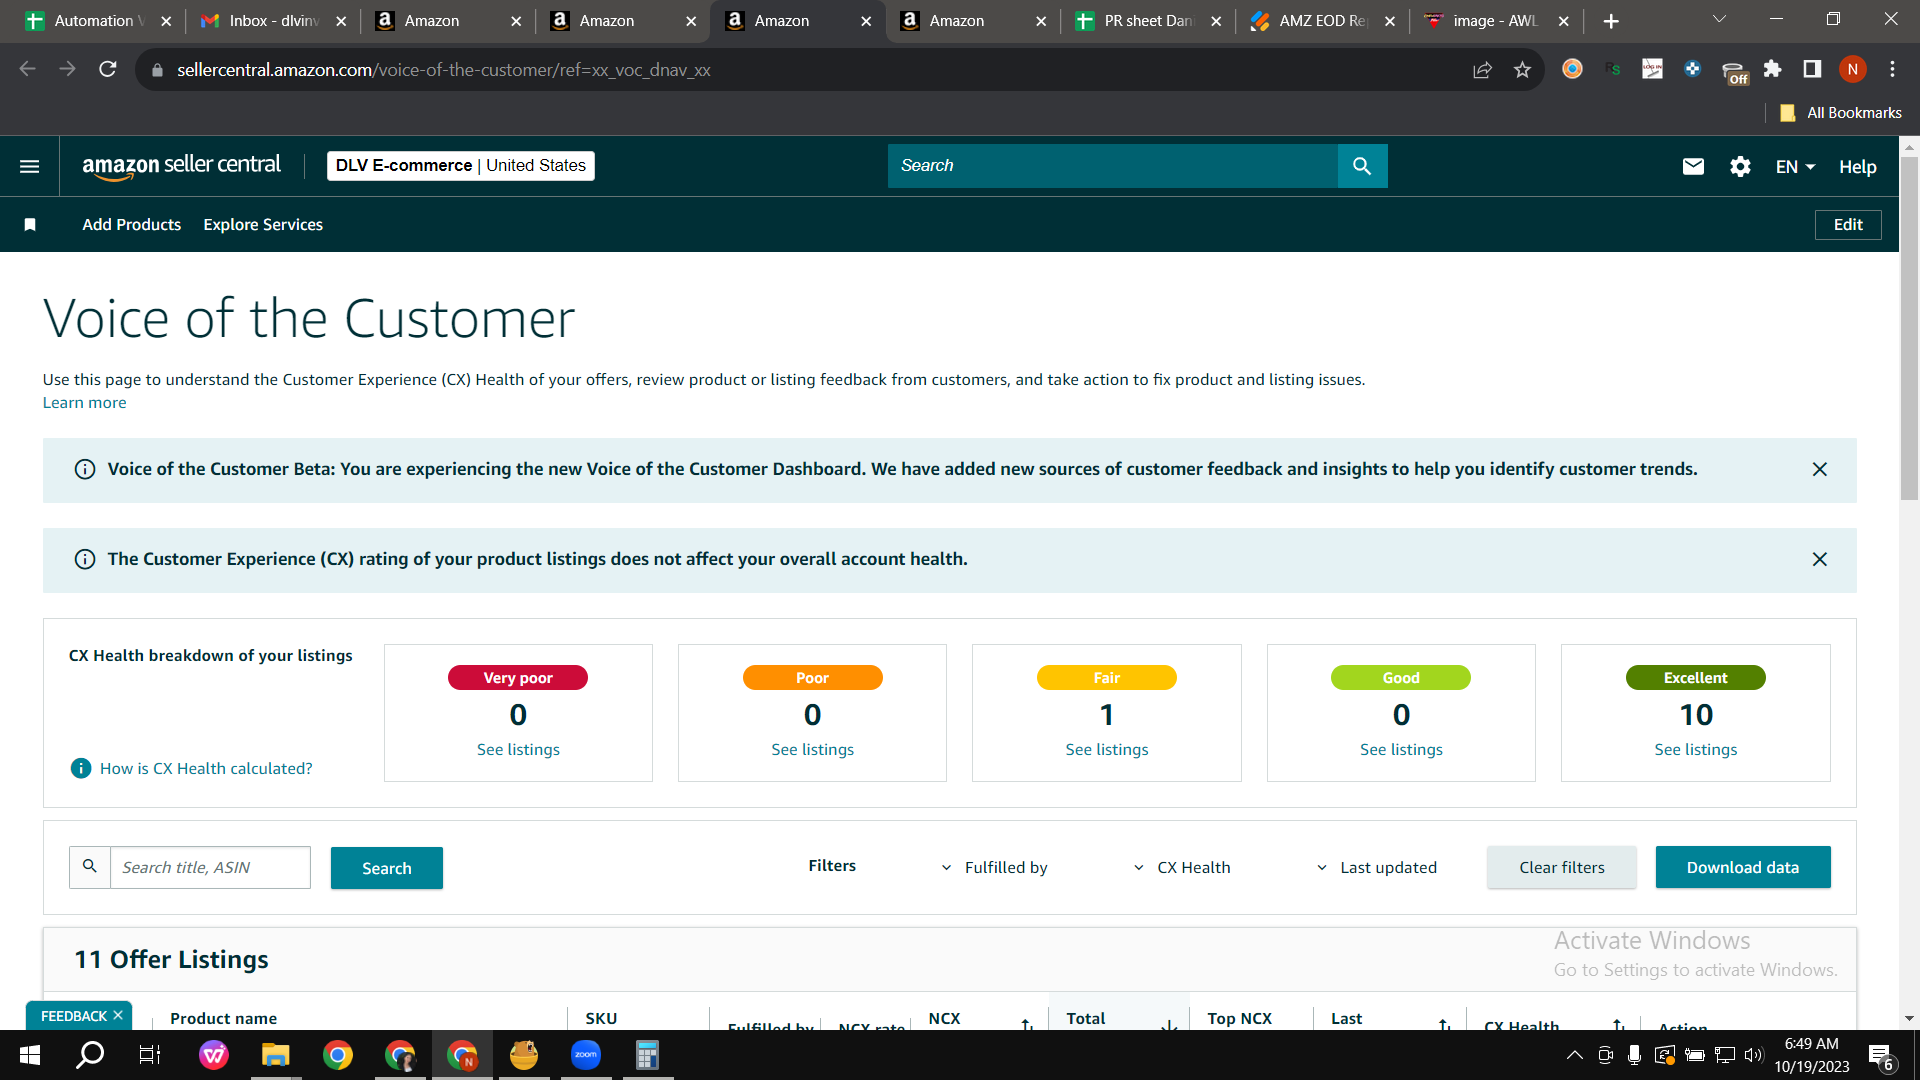Go back to the previous page in browser

point(28,69)
